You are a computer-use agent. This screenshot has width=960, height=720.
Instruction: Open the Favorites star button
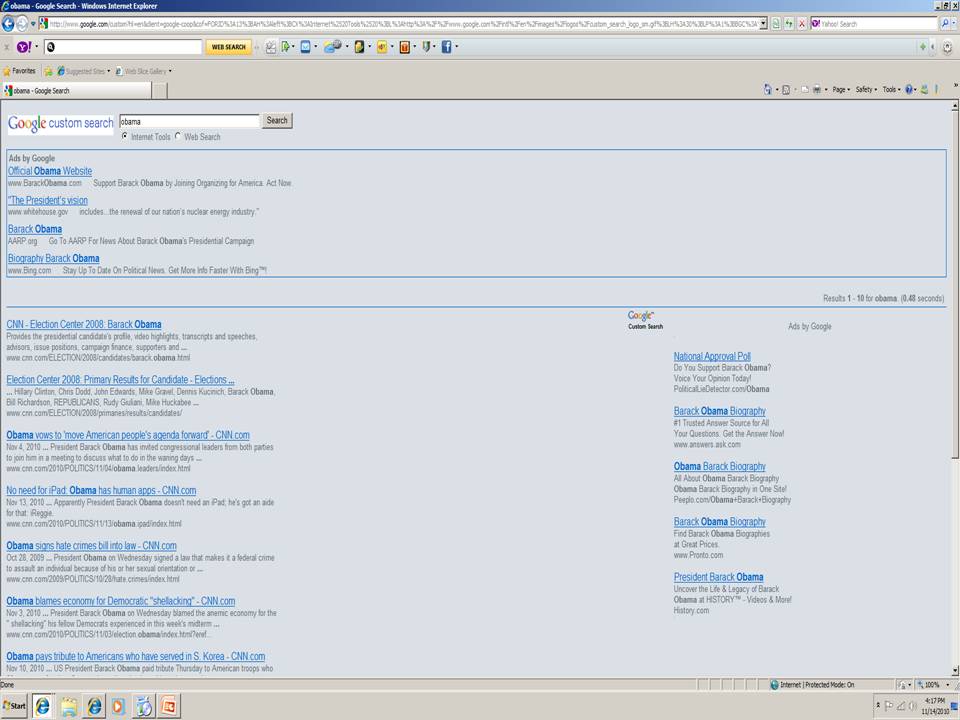(19, 71)
